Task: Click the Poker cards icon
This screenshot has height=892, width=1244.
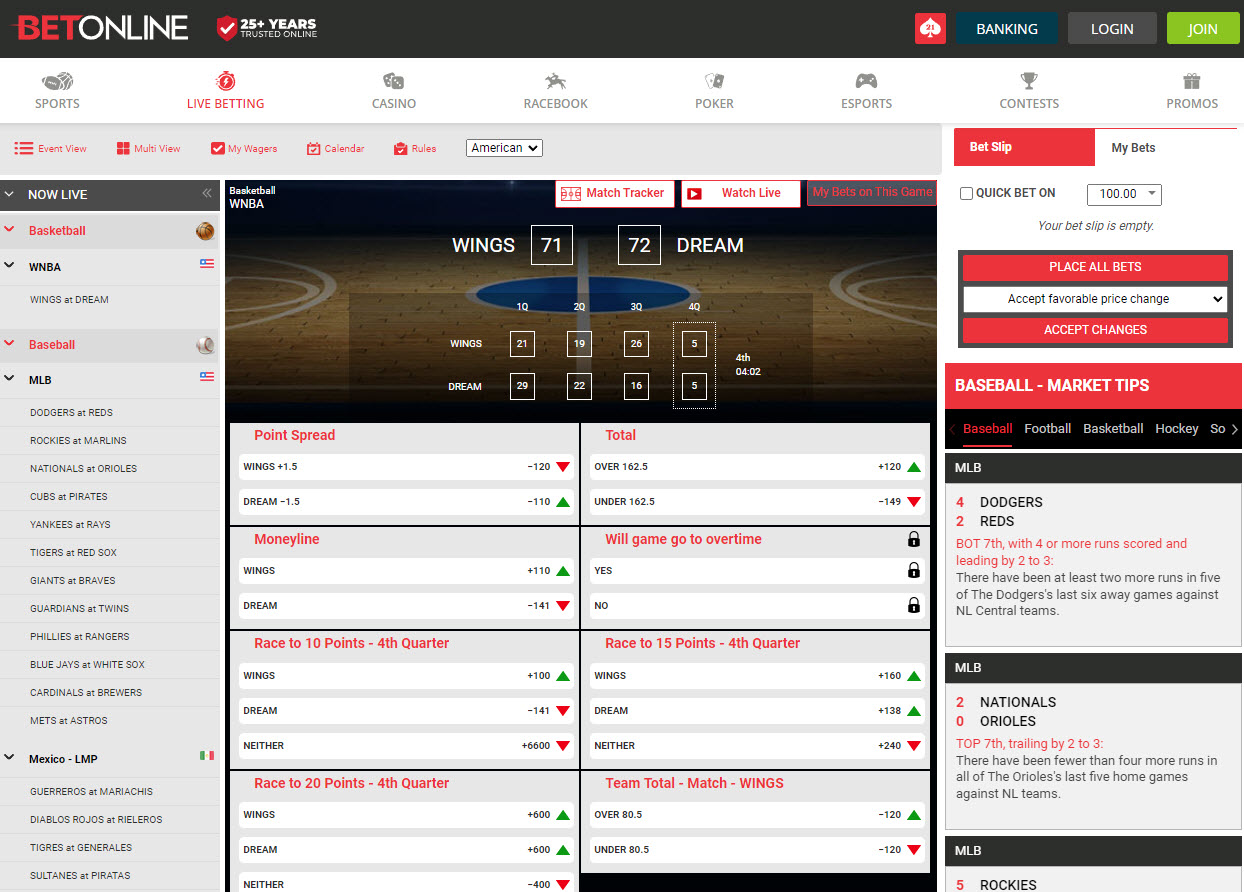Action: coord(714,81)
